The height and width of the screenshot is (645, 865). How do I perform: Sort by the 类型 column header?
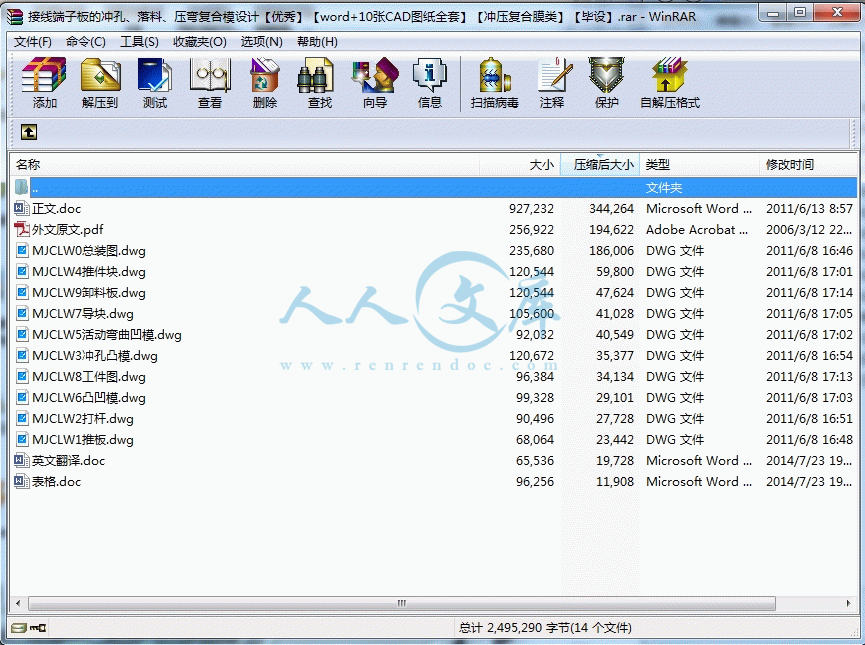pos(700,164)
